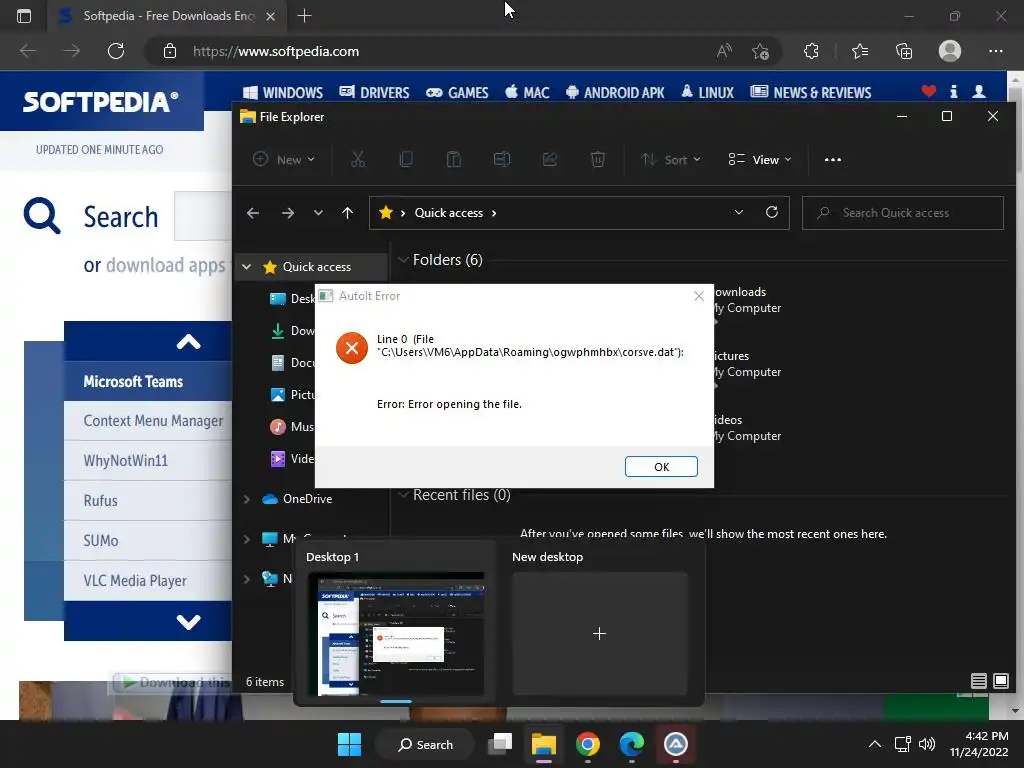Viewport: 1024px width, 768px height.
Task: Go back in File Explorer navigation
Action: (x=253, y=213)
